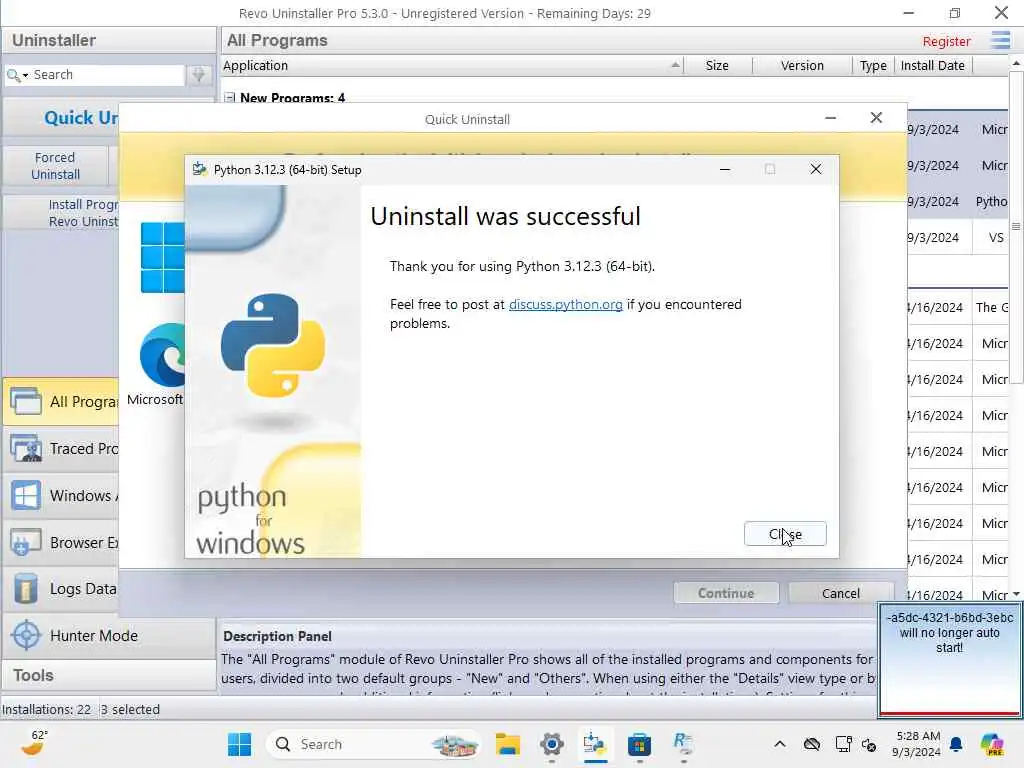This screenshot has width=1024, height=768.
Task: Open Windows Apps sidebar icon
Action: point(26,496)
